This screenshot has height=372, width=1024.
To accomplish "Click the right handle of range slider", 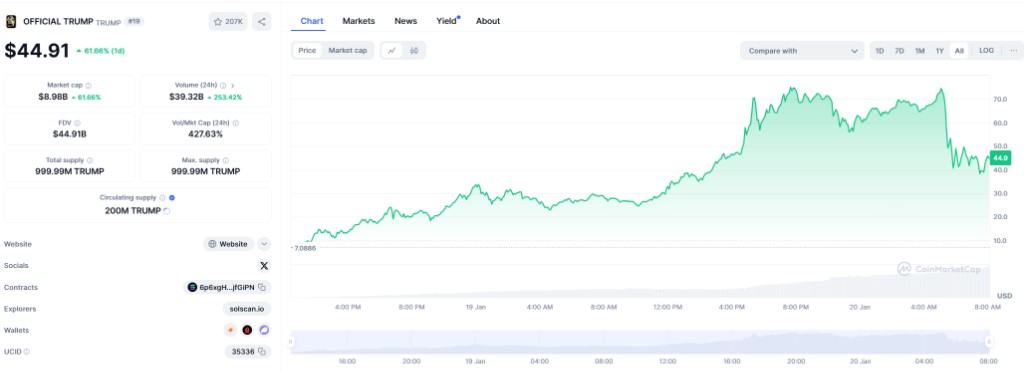I will [989, 342].
